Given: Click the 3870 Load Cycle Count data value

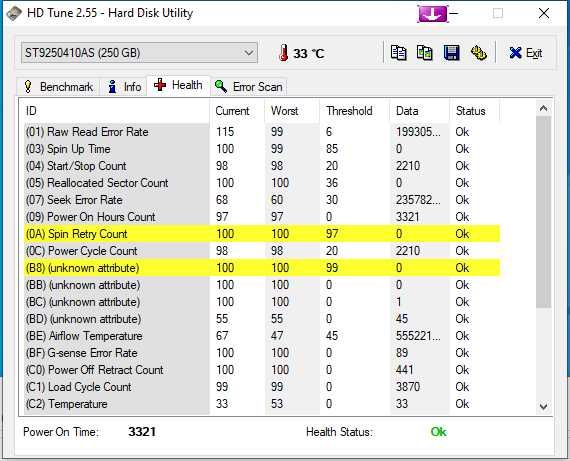Looking at the screenshot, I should click(408, 387).
